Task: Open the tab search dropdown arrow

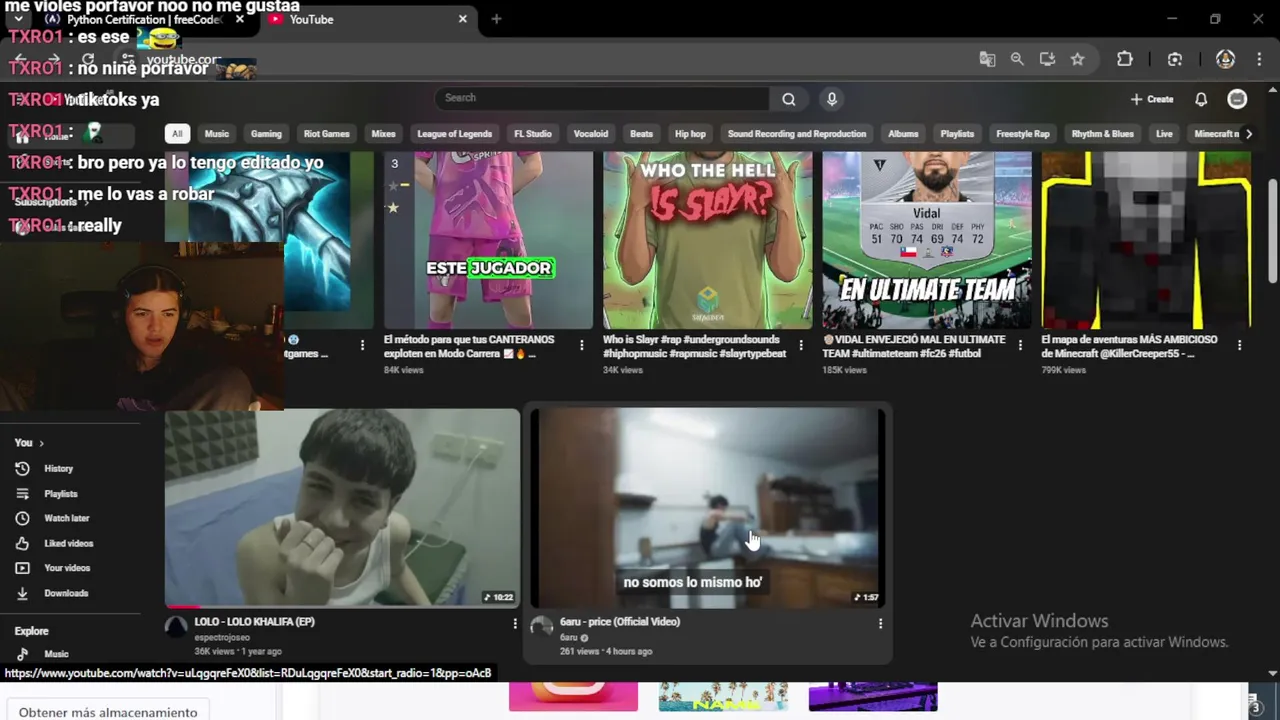Action: pos(18,19)
